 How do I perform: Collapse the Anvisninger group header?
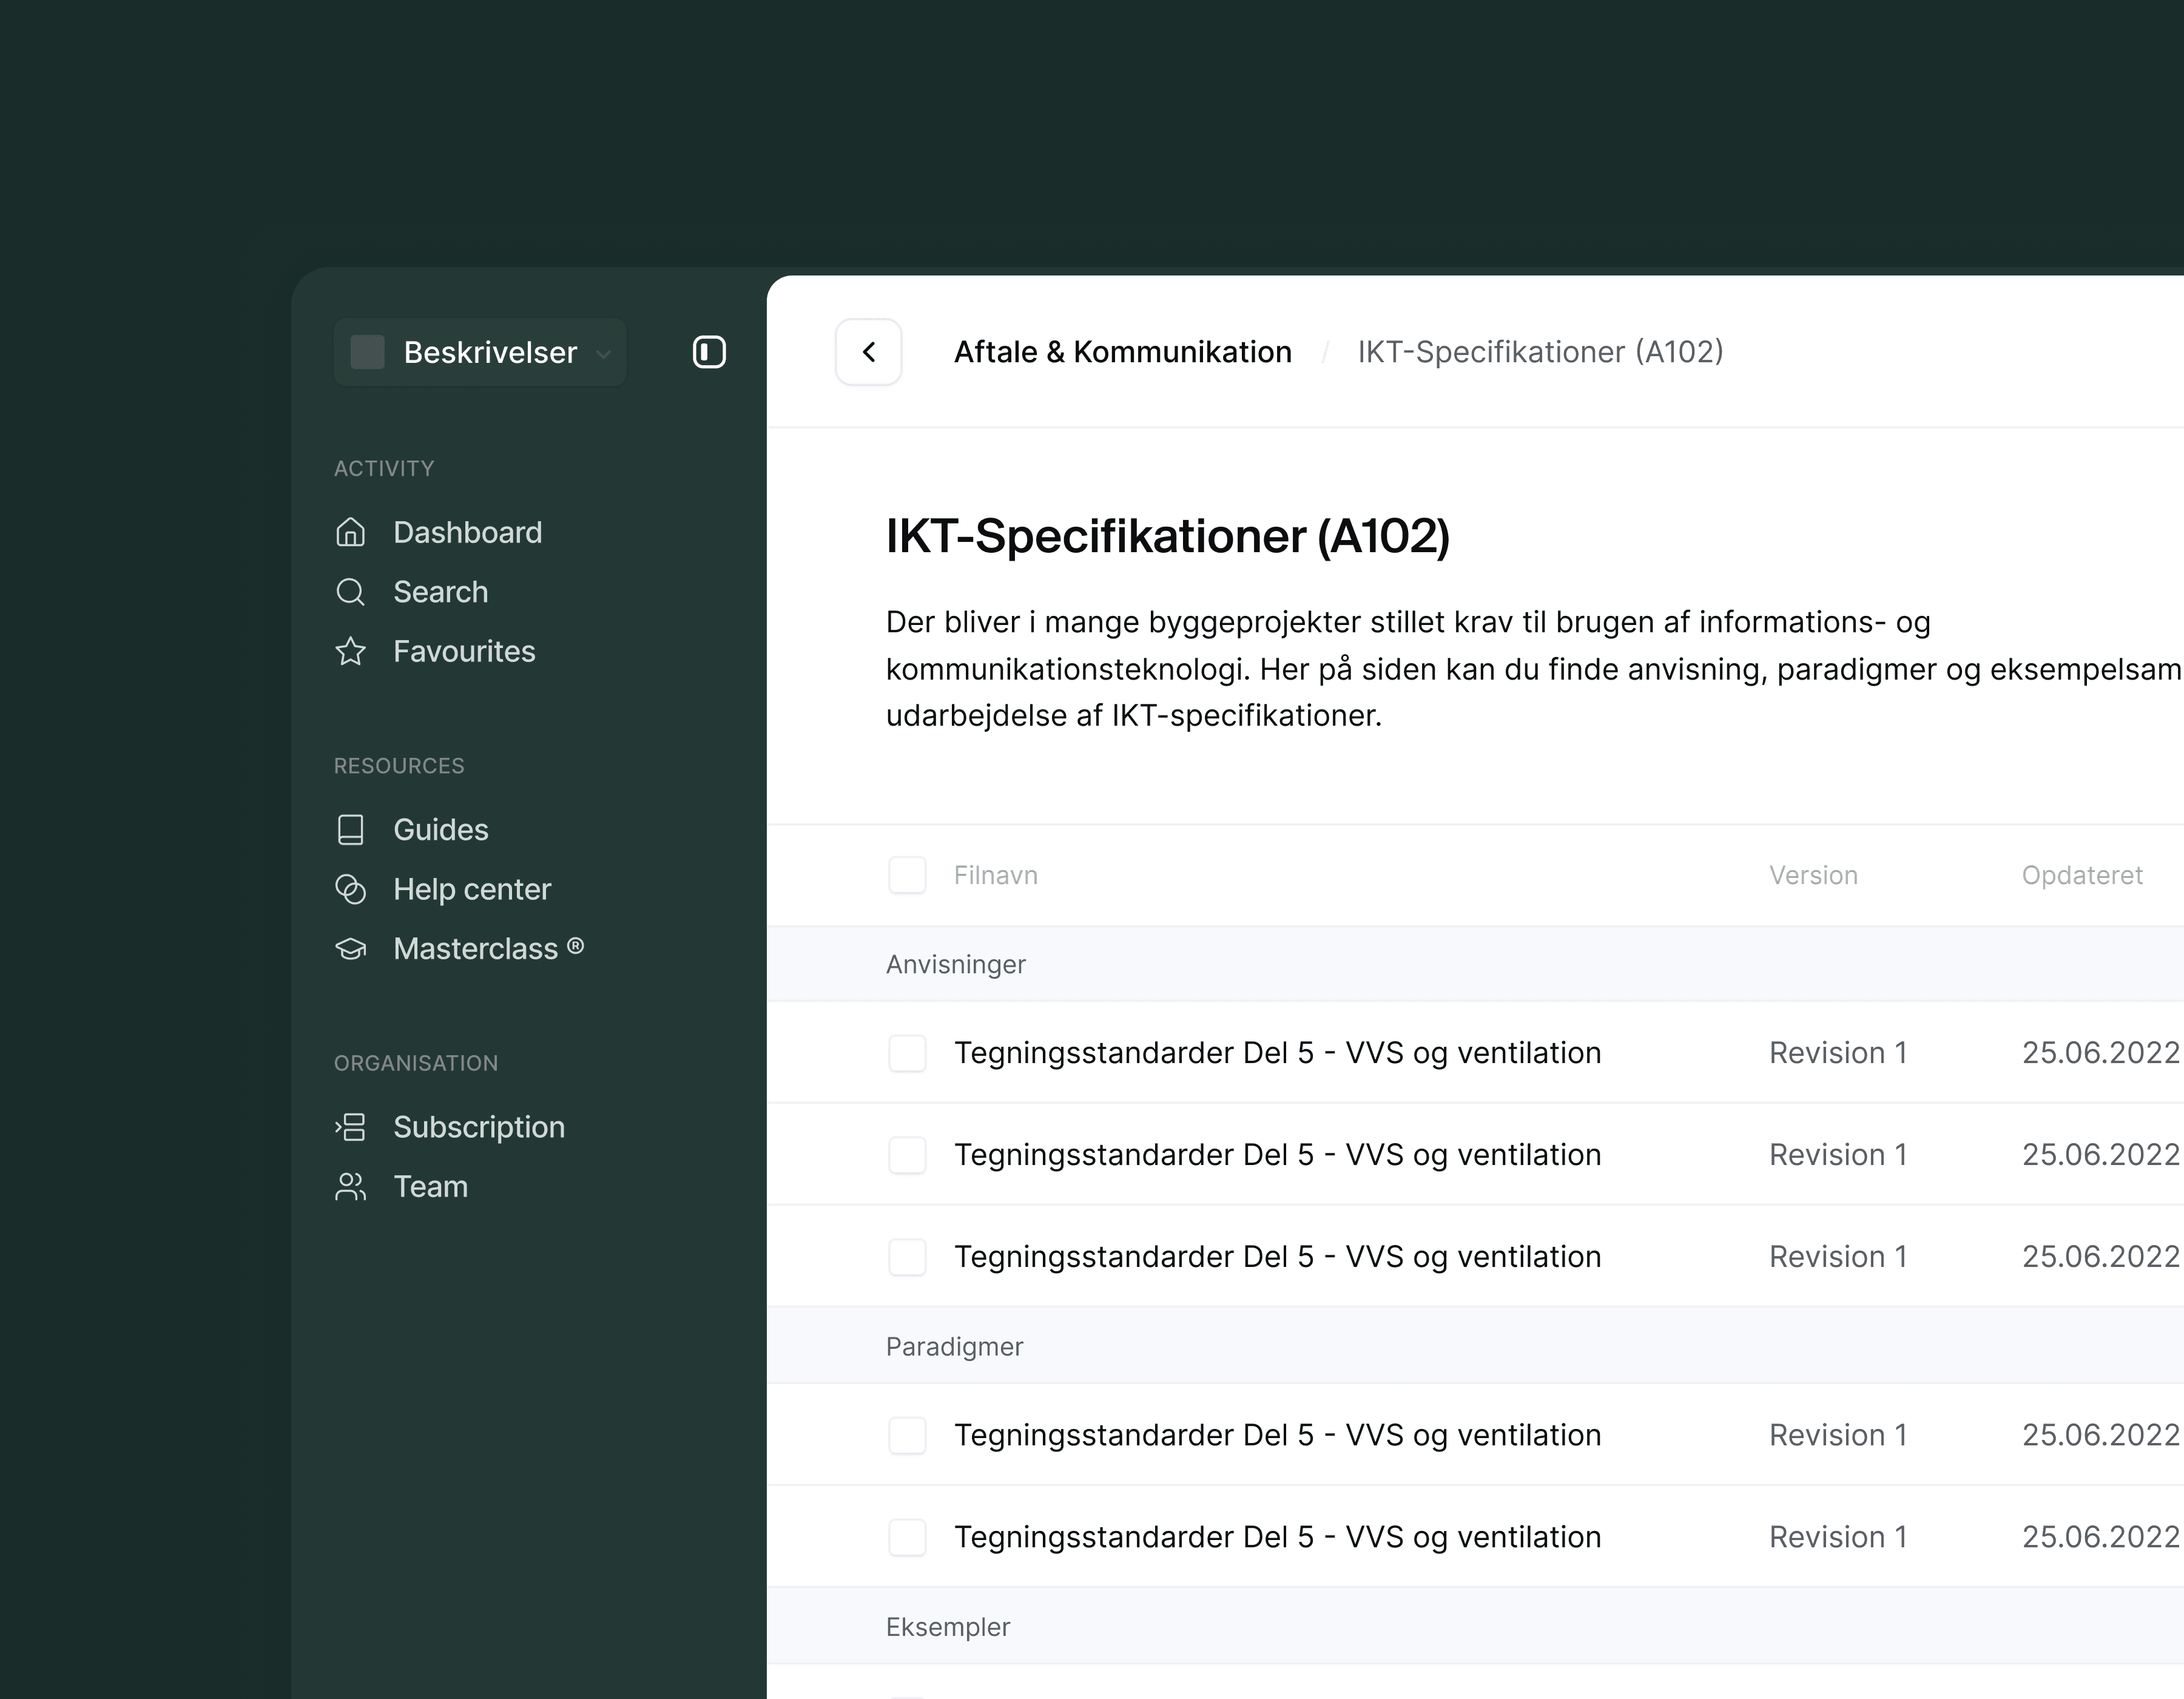click(956, 964)
